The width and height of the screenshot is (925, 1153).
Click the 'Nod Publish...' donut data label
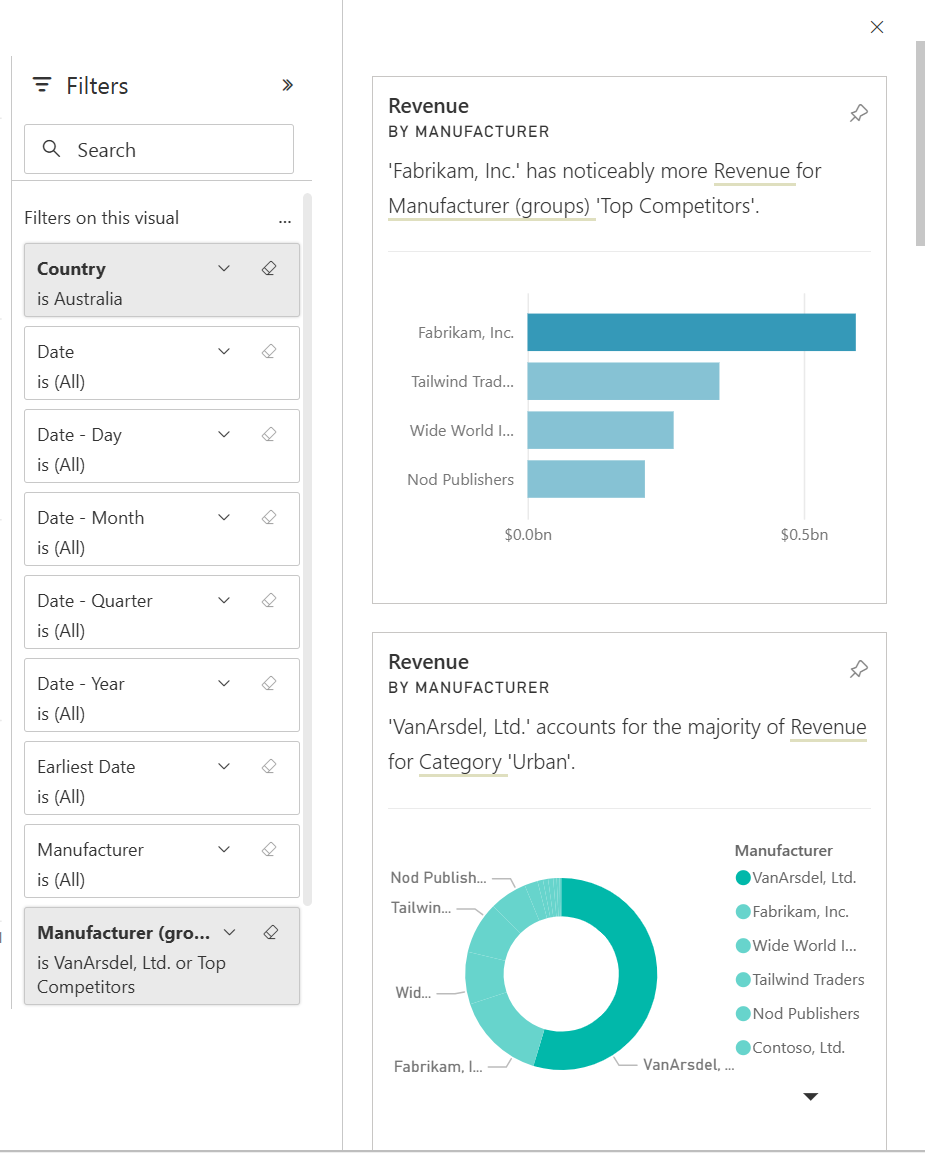438,878
